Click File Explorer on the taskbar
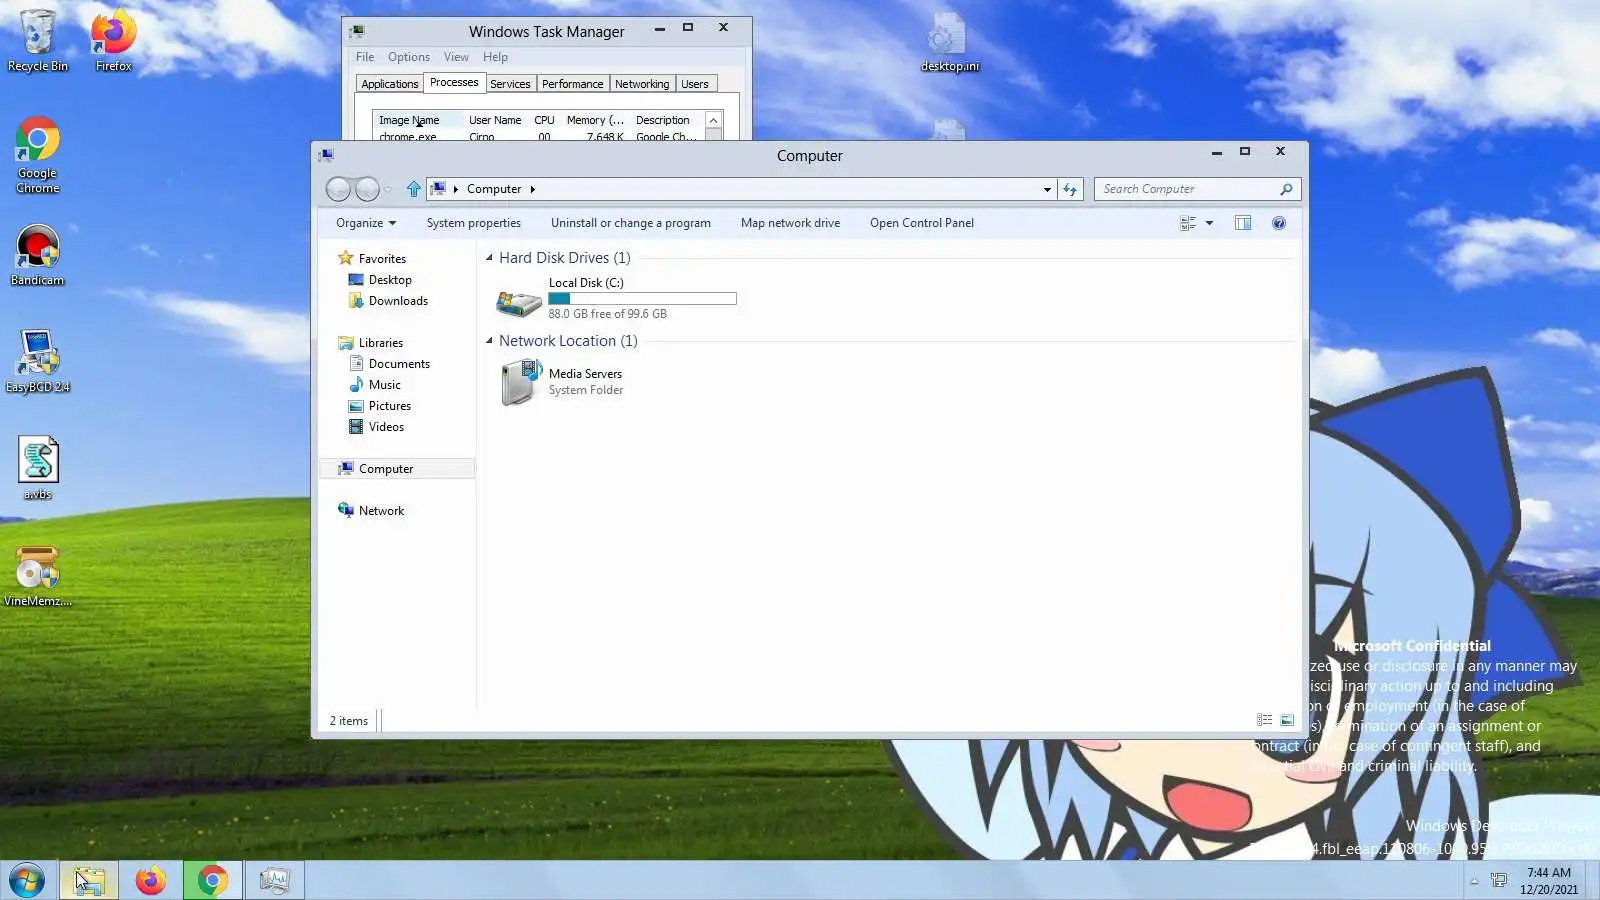This screenshot has width=1600, height=900. 89,881
